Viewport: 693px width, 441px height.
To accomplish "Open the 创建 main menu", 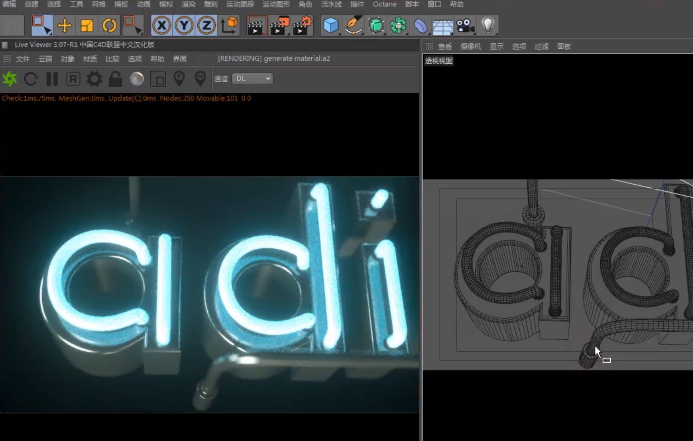I will tap(31, 4).
